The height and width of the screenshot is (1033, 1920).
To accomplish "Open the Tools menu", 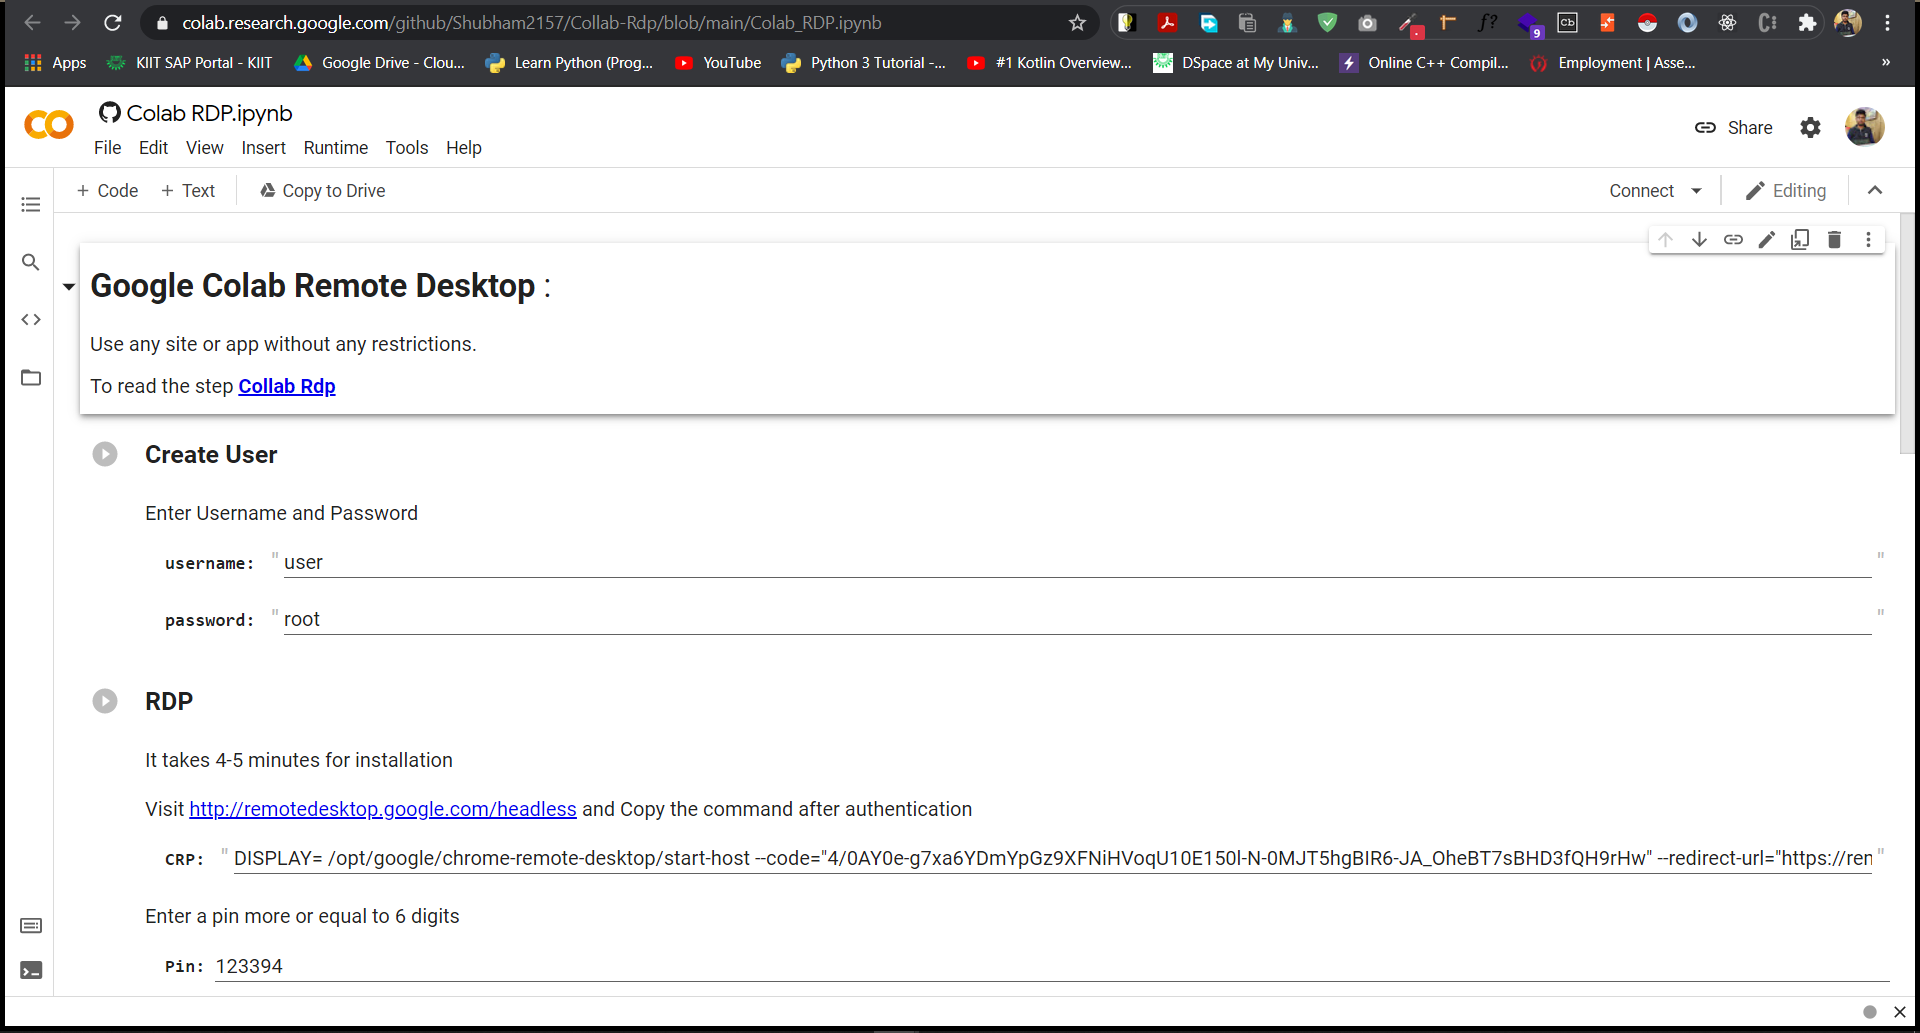I will 406,148.
